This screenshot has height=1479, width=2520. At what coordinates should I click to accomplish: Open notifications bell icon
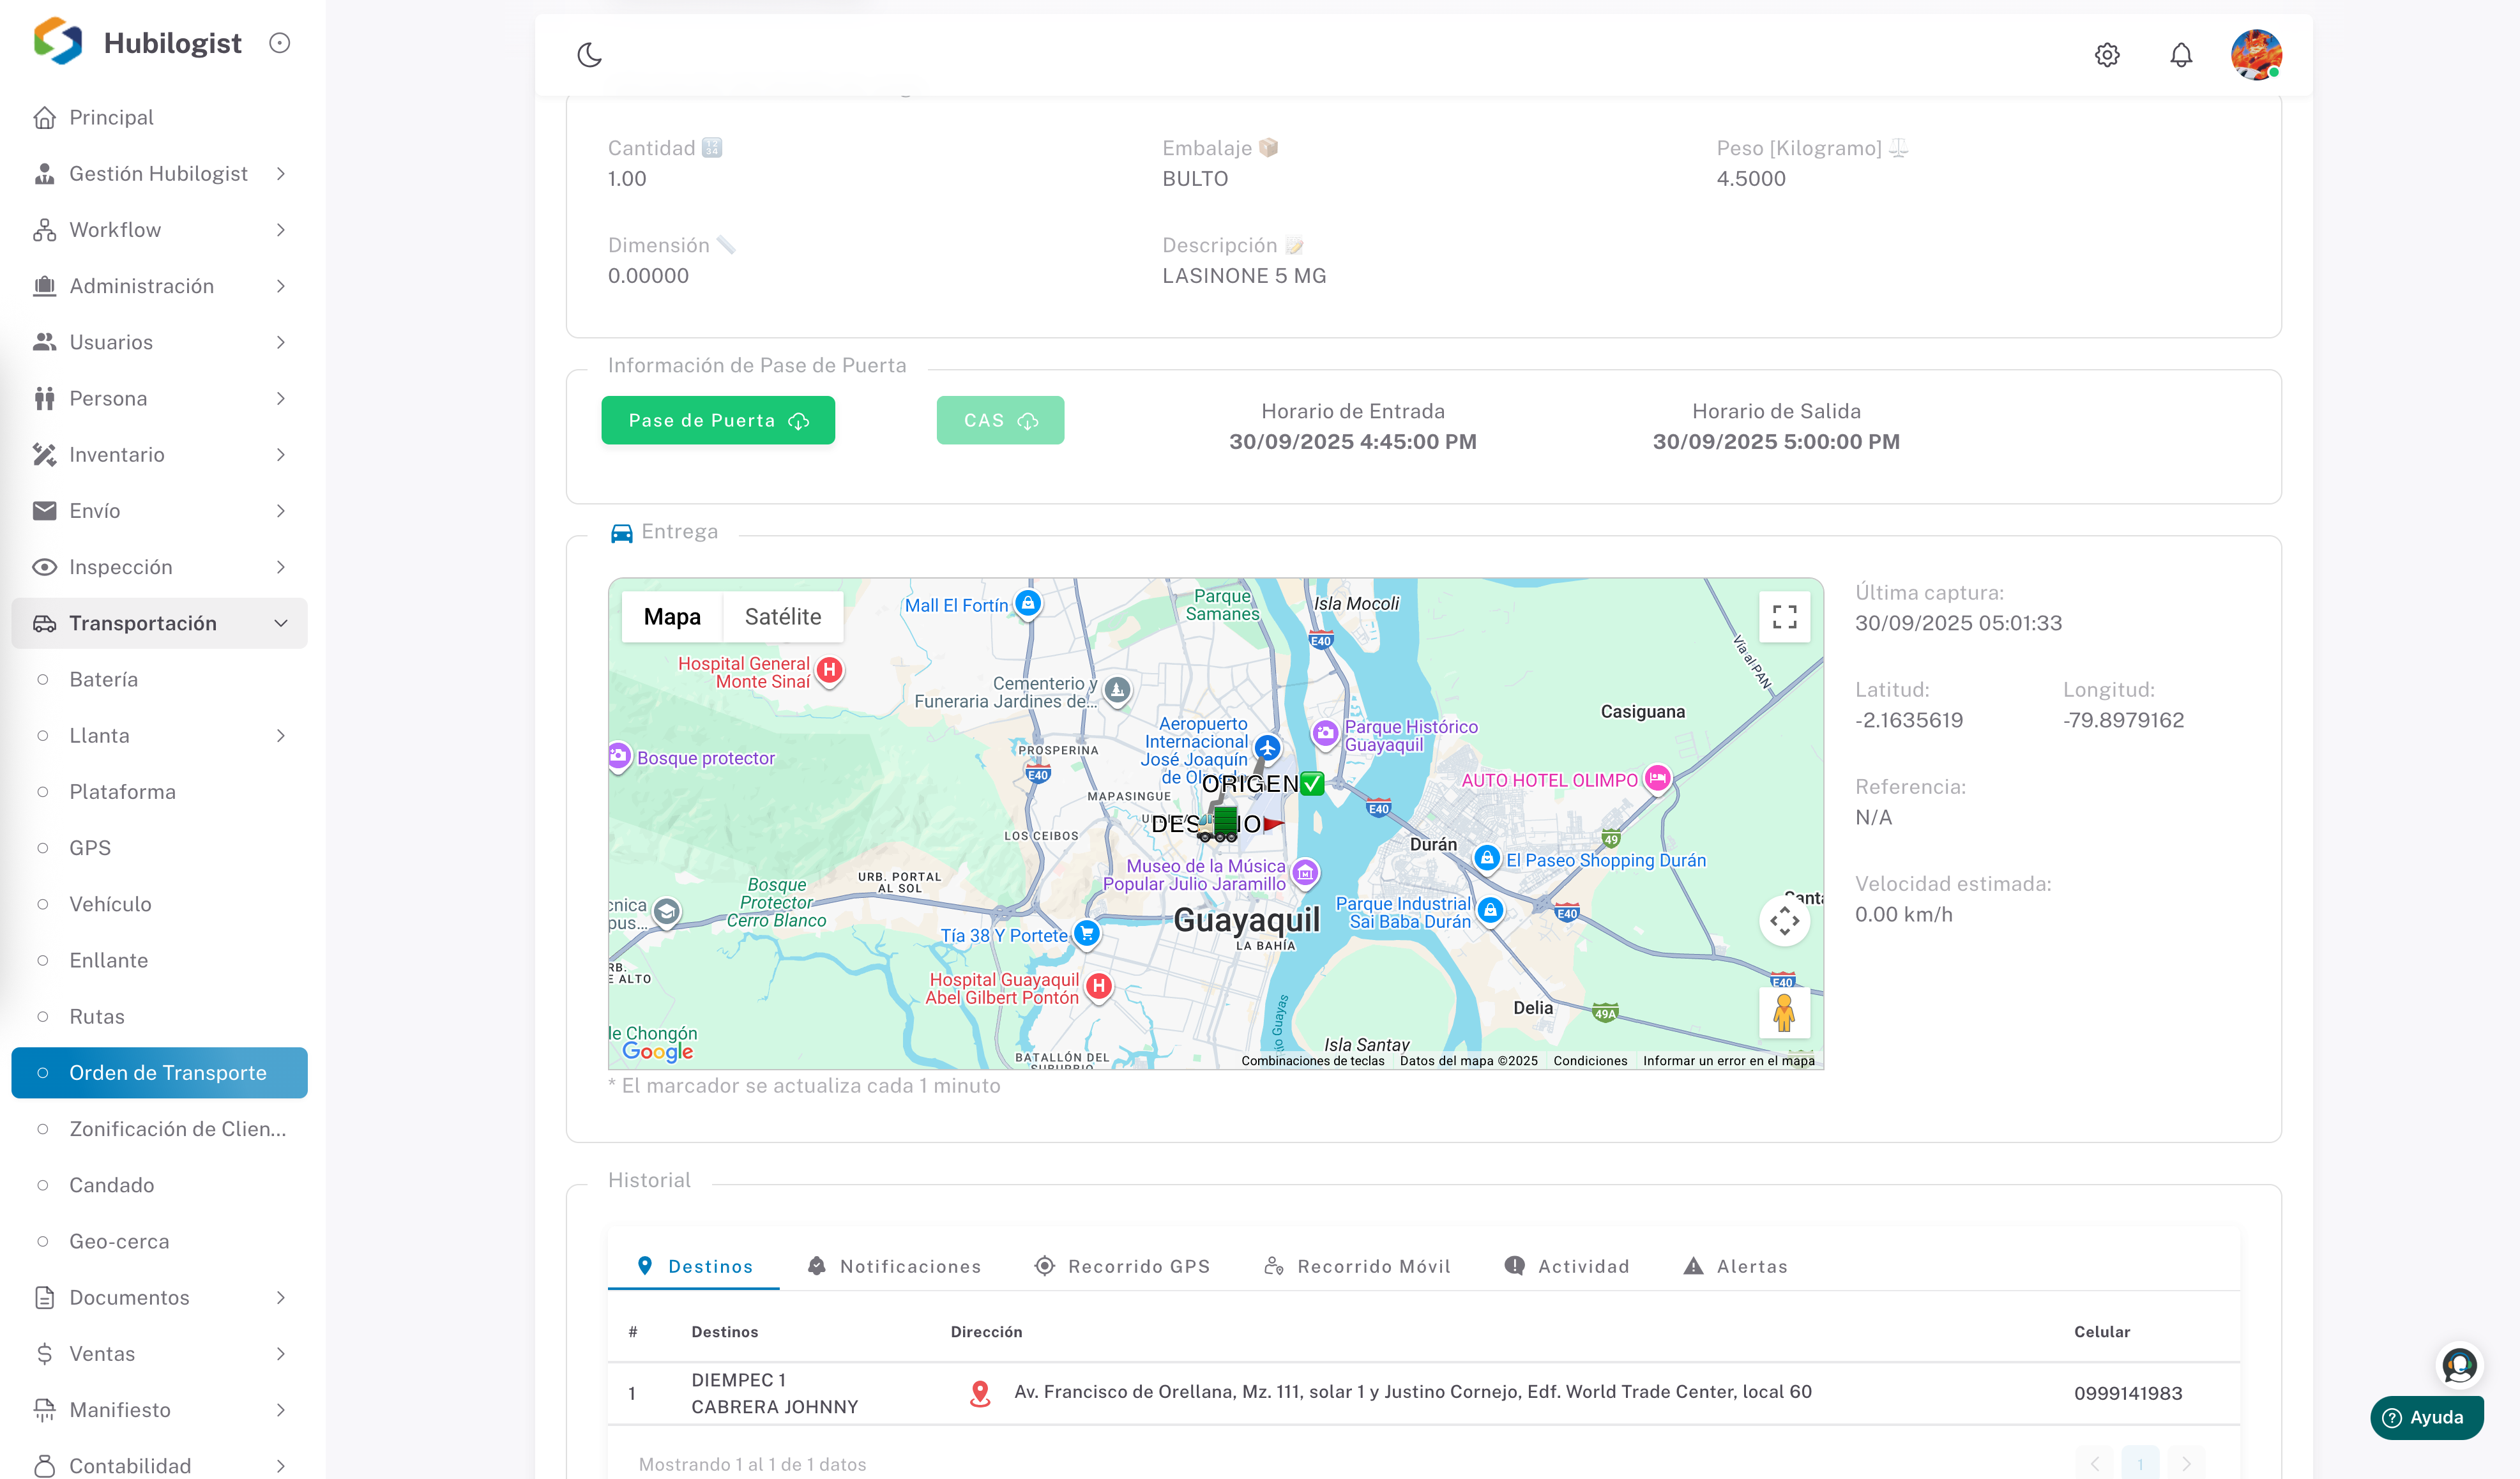coord(2181,55)
